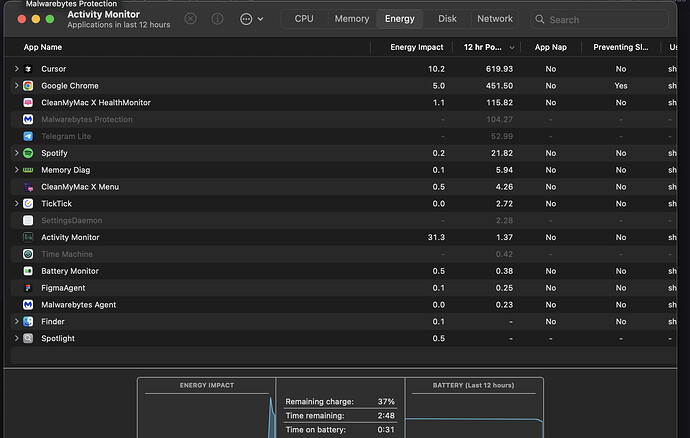Click the Activity Monitor row icon
This screenshot has width=690, height=438.
click(x=28, y=237)
